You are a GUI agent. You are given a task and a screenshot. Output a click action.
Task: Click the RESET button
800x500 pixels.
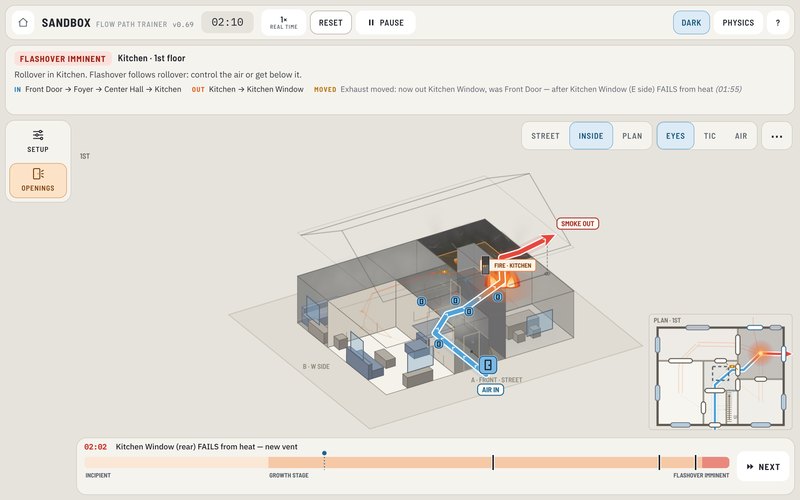click(331, 22)
